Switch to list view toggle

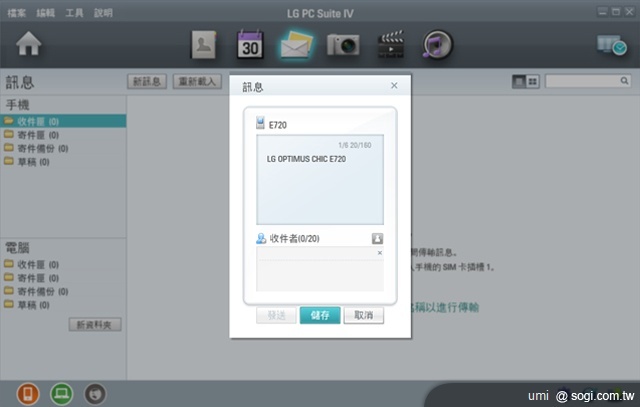pos(519,81)
